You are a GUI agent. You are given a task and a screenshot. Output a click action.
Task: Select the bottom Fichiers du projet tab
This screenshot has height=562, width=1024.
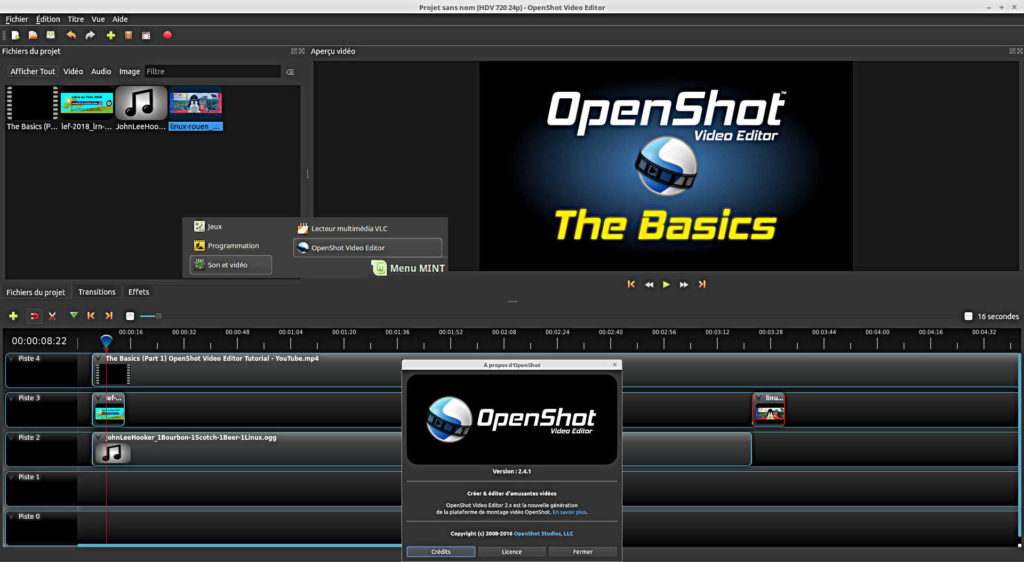[x=36, y=292]
